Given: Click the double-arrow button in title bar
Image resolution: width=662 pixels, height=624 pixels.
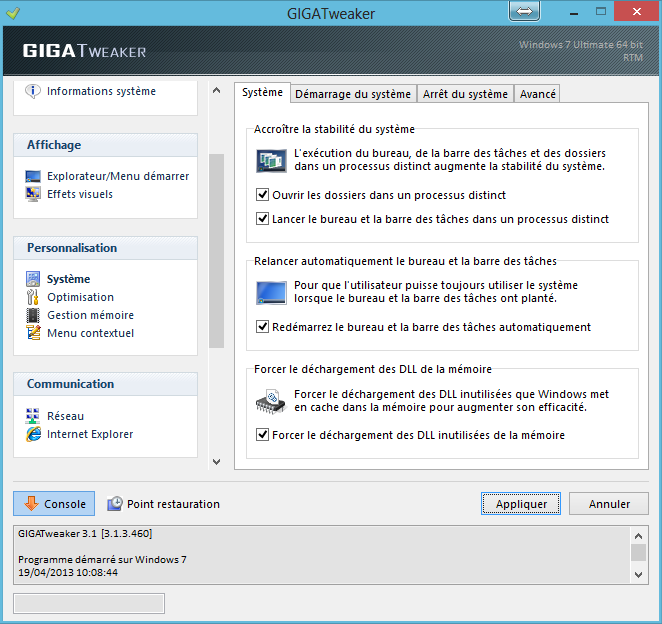Looking at the screenshot, I should (x=524, y=11).
